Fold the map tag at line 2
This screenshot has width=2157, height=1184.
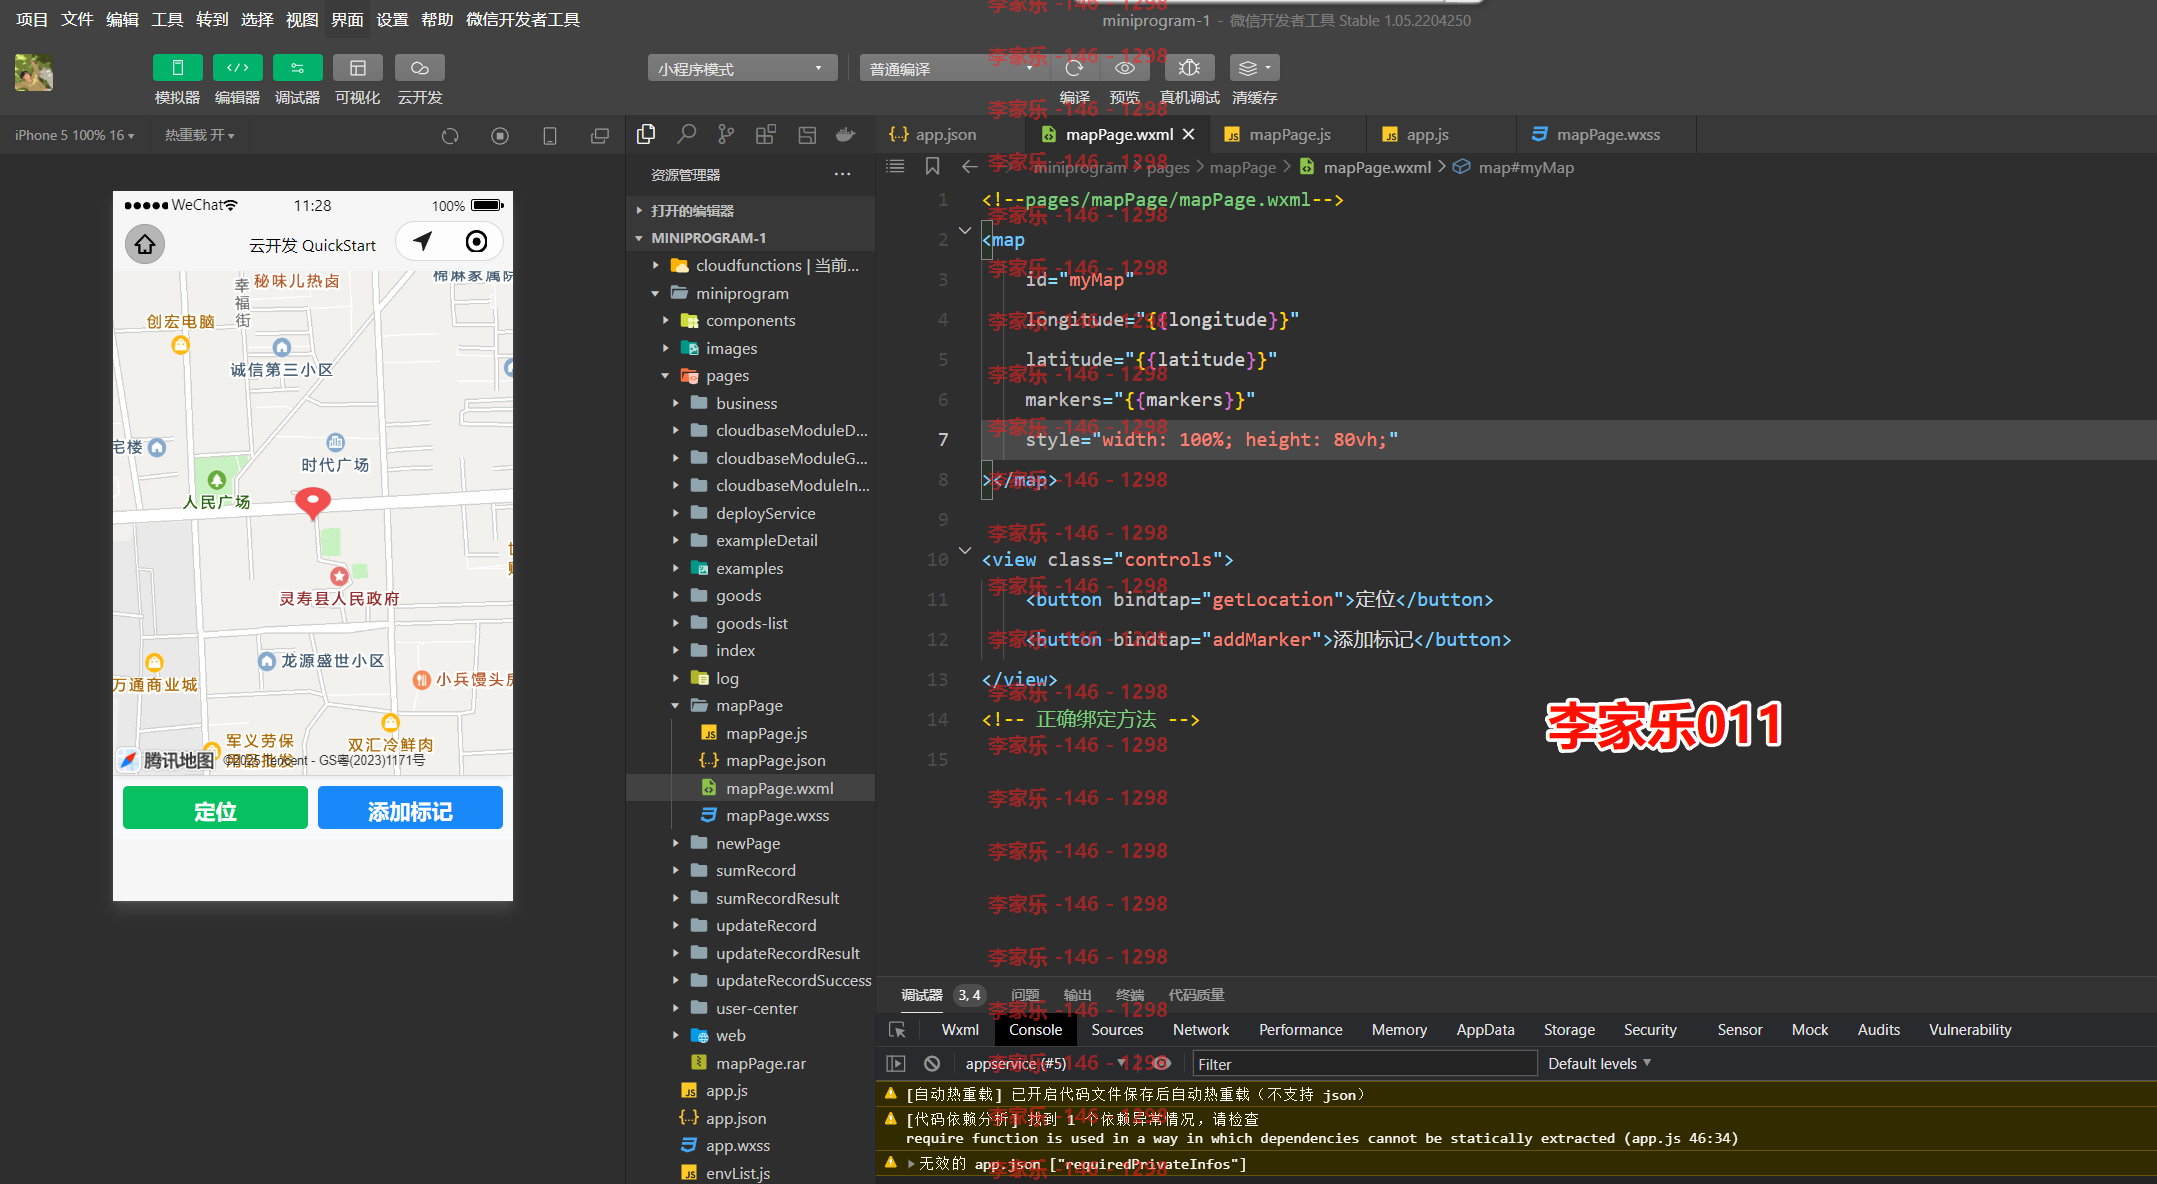pyautogui.click(x=965, y=231)
